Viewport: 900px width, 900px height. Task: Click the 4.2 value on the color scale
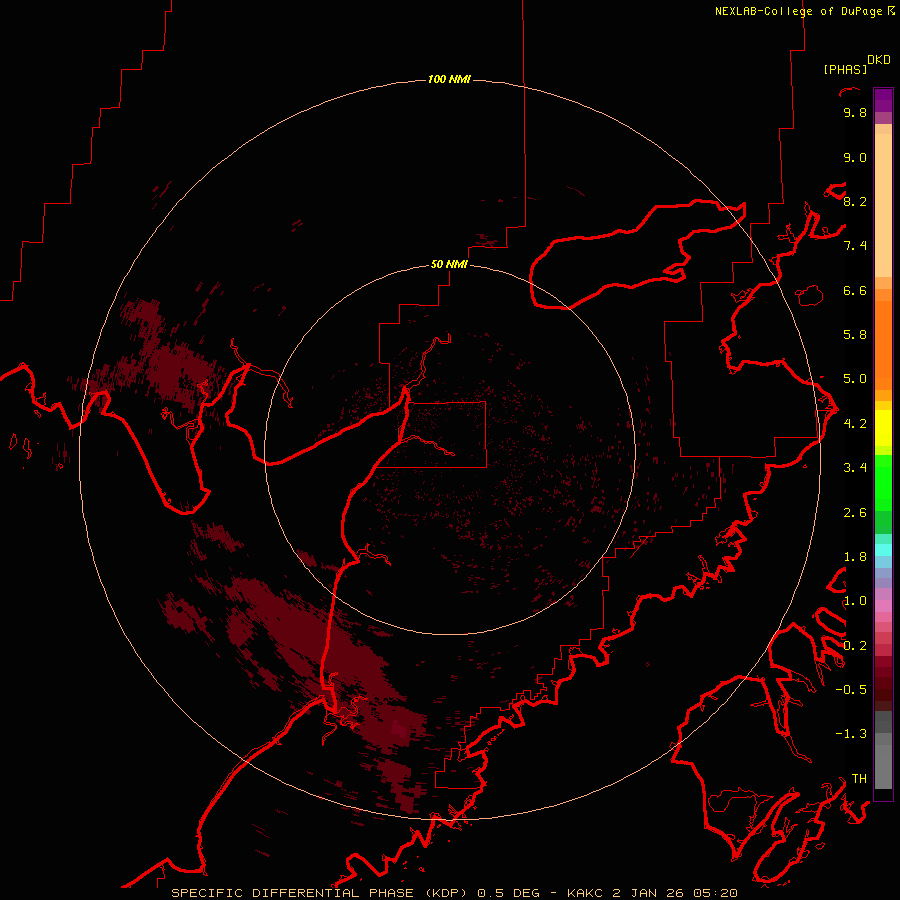tap(855, 424)
